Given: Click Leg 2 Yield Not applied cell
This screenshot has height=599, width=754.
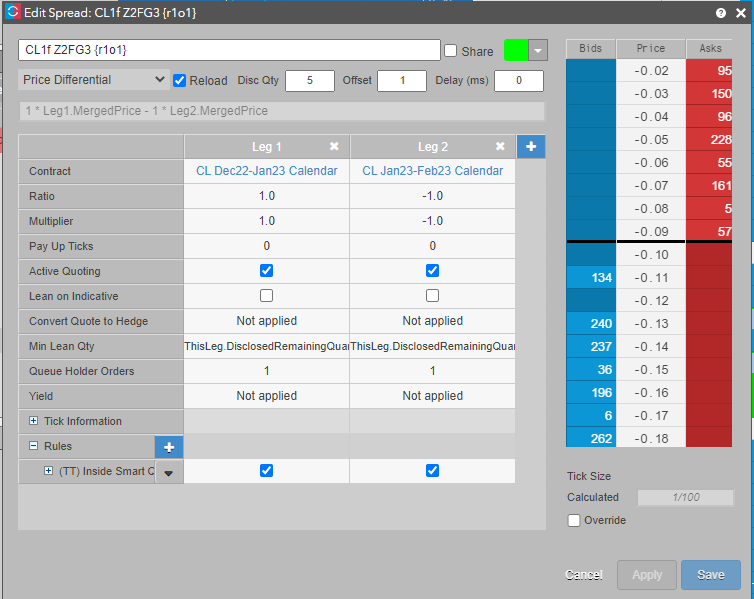Looking at the screenshot, I should point(432,396).
